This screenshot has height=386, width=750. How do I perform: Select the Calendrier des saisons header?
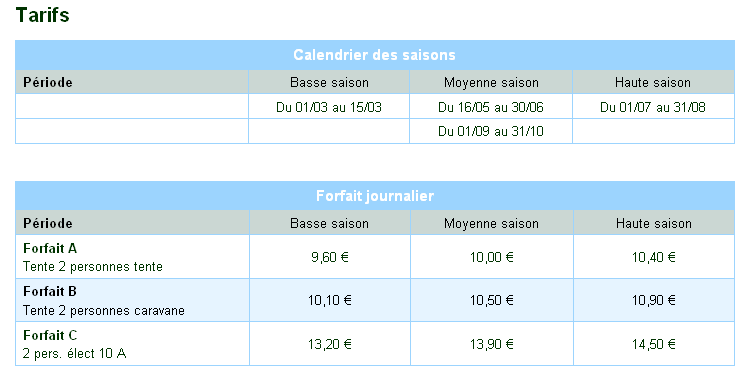click(375, 55)
